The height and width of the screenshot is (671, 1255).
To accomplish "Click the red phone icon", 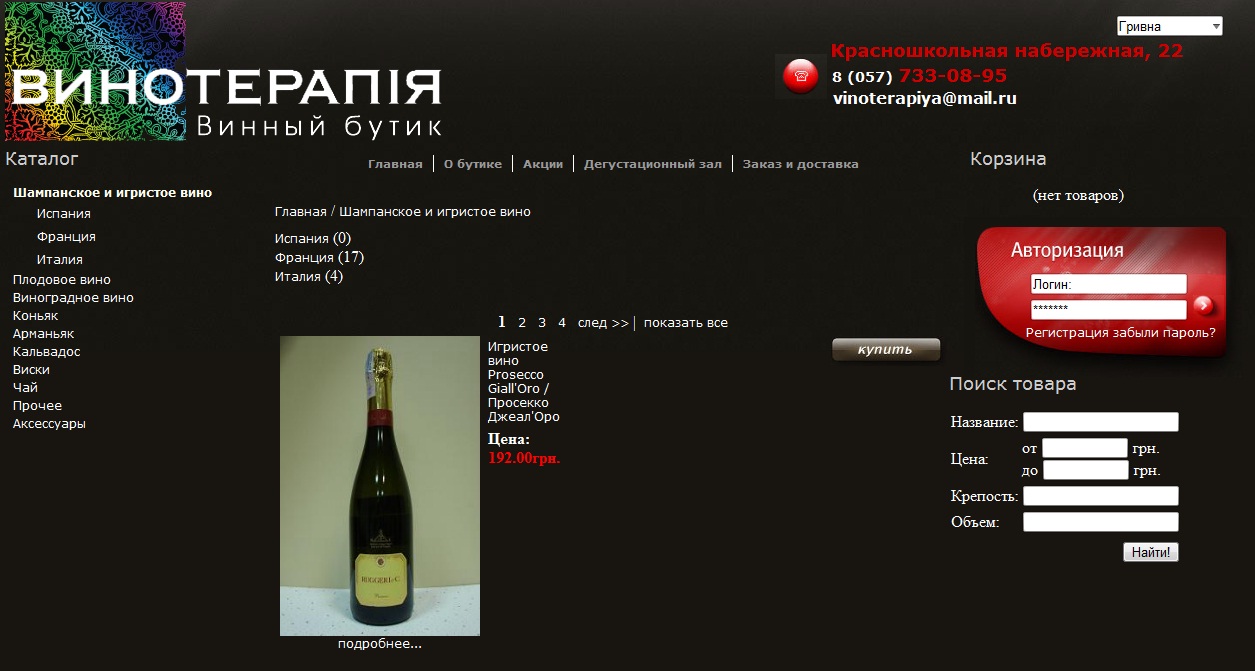I will [799, 74].
